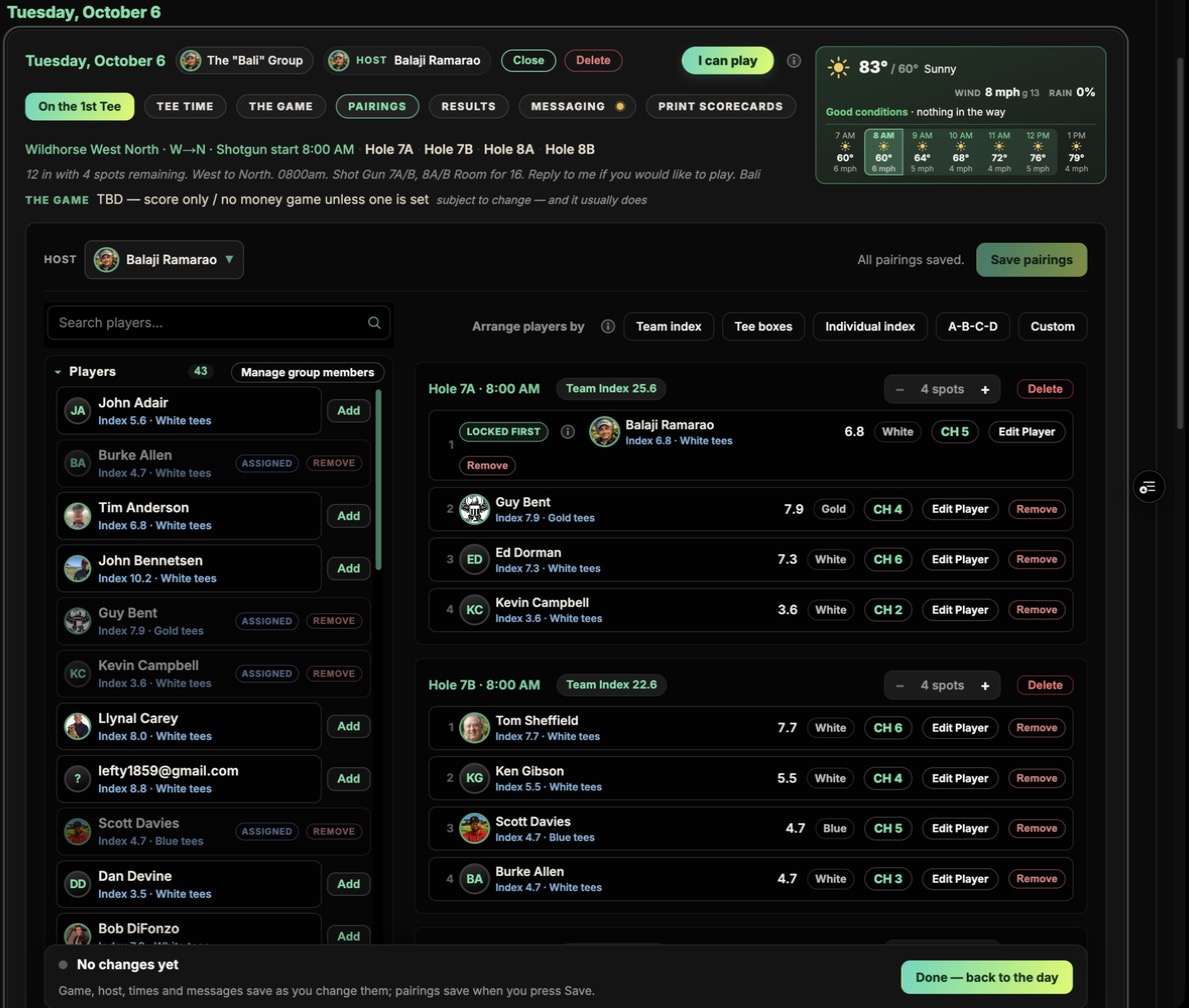
Task: Collapse the Players list section
Action: 58,372
